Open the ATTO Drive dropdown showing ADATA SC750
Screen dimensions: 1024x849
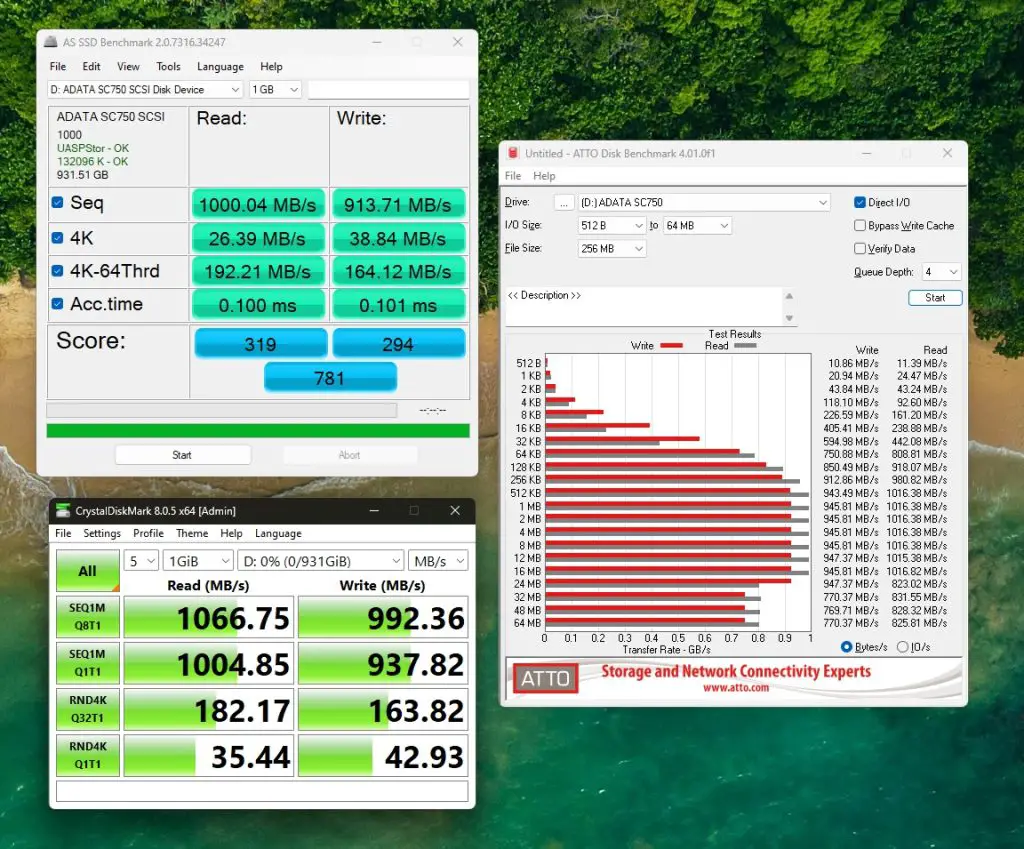pos(704,202)
